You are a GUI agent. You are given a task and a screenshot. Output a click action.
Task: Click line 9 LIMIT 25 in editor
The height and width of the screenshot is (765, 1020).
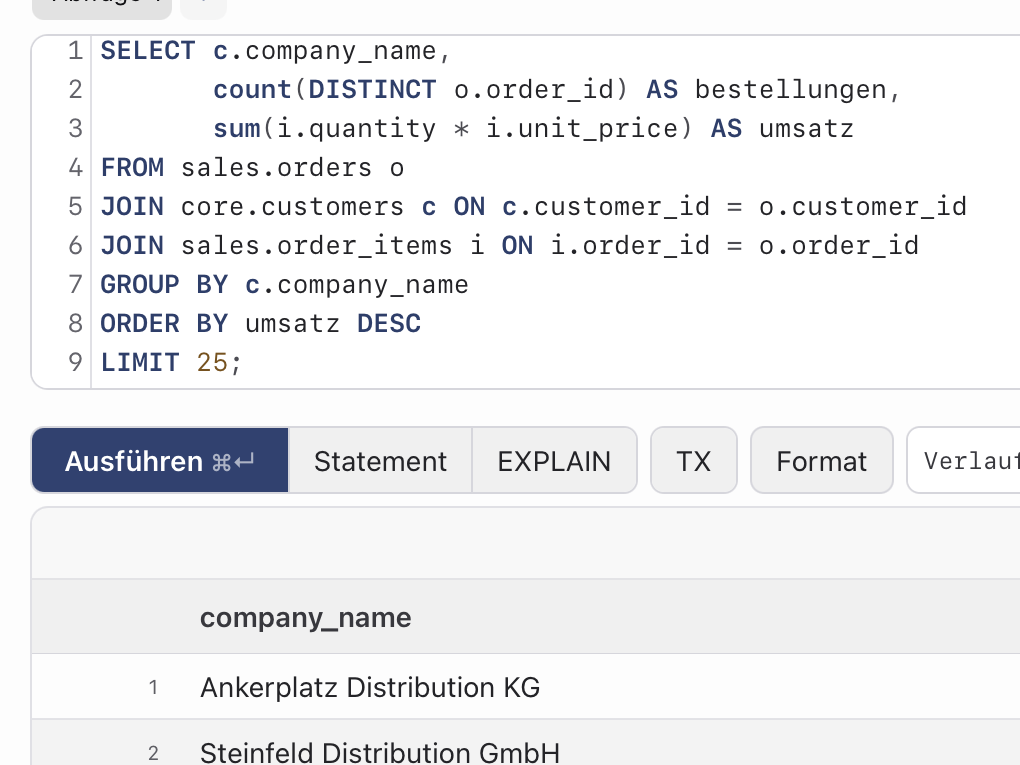(x=171, y=362)
